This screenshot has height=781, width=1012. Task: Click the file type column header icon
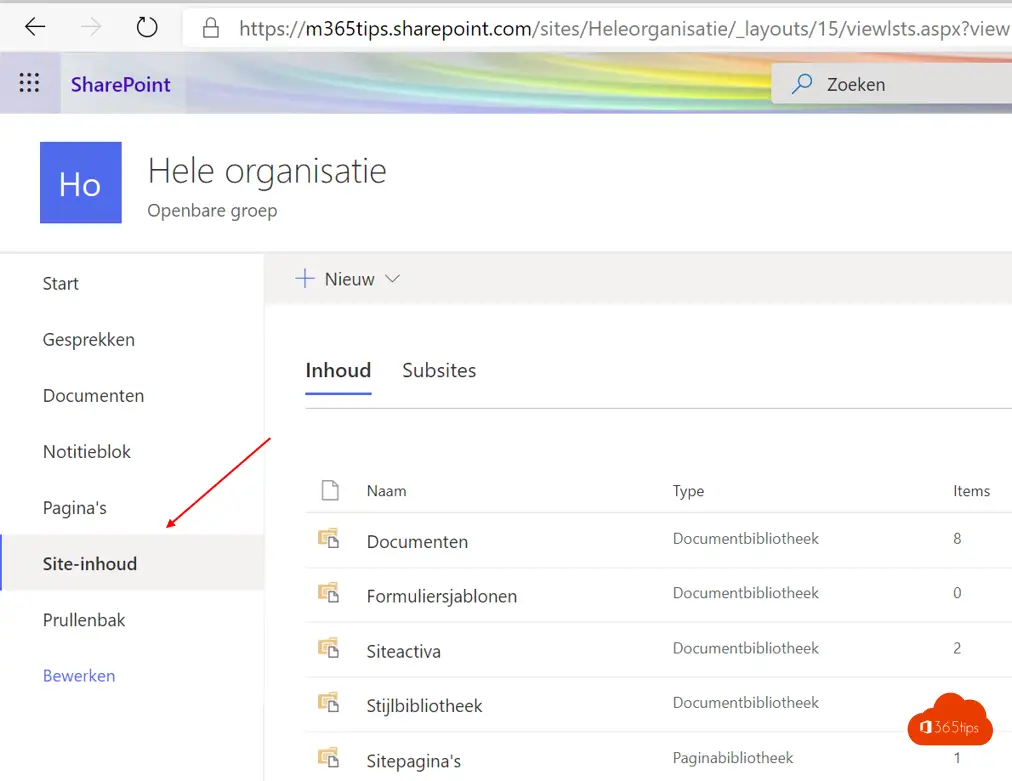[330, 489]
